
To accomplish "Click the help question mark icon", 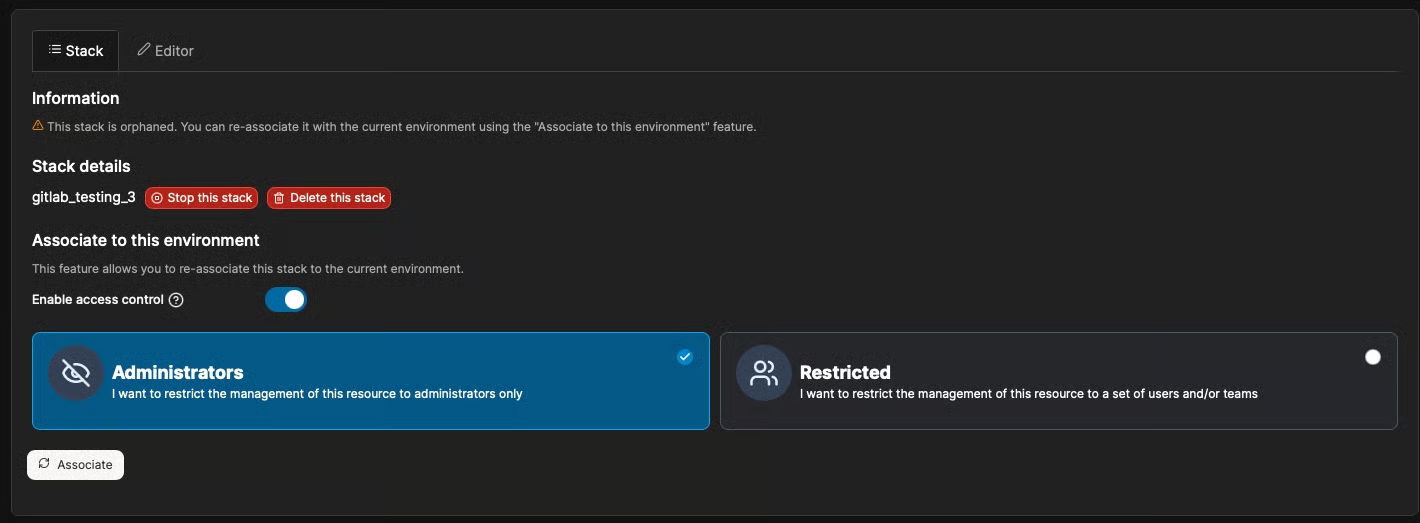I will coord(176,300).
